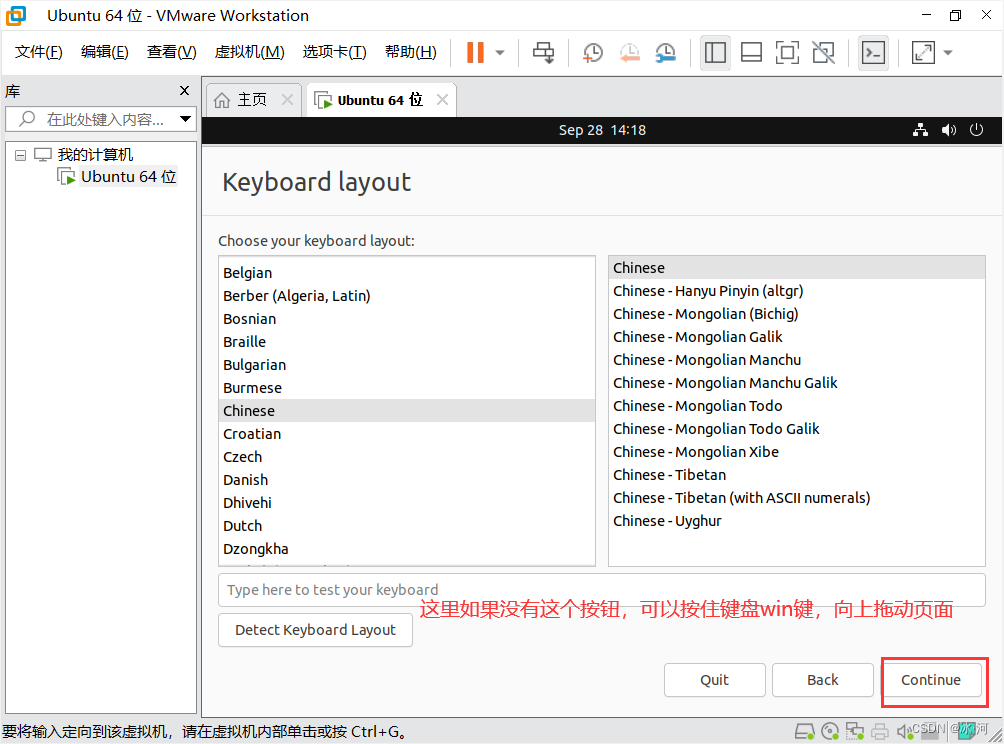This screenshot has height=744, width=1004.
Task: Select Chinese - Mongolian Todo variant
Action: click(x=797, y=406)
